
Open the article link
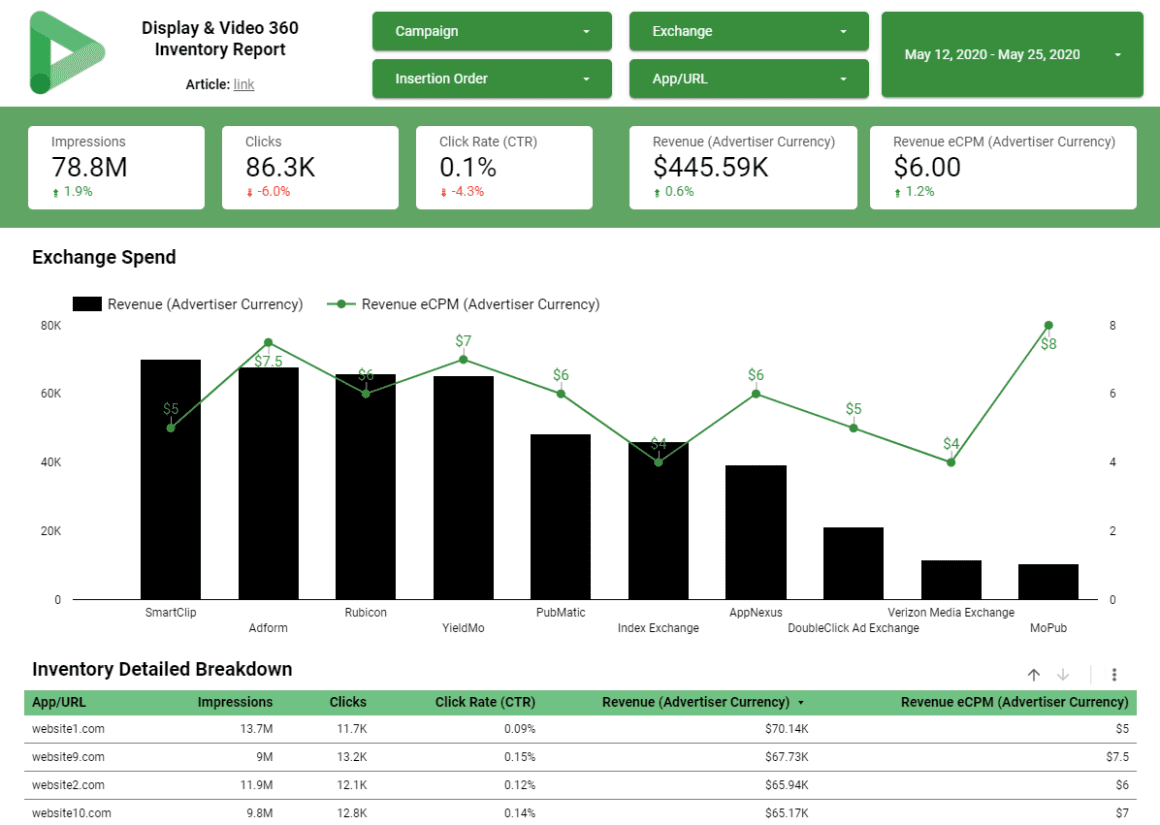(244, 84)
